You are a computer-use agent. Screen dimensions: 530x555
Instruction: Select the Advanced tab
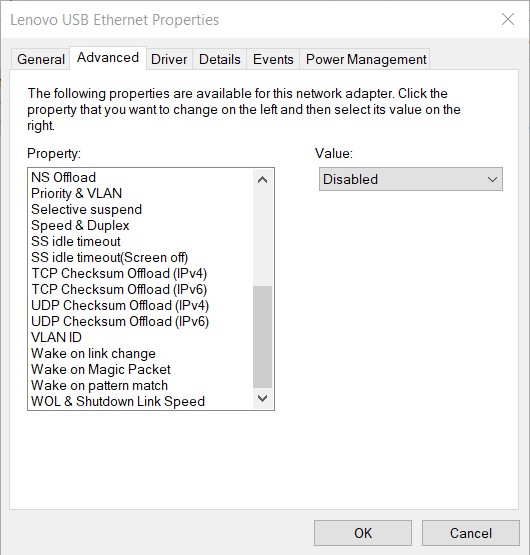pyautogui.click(x=108, y=58)
